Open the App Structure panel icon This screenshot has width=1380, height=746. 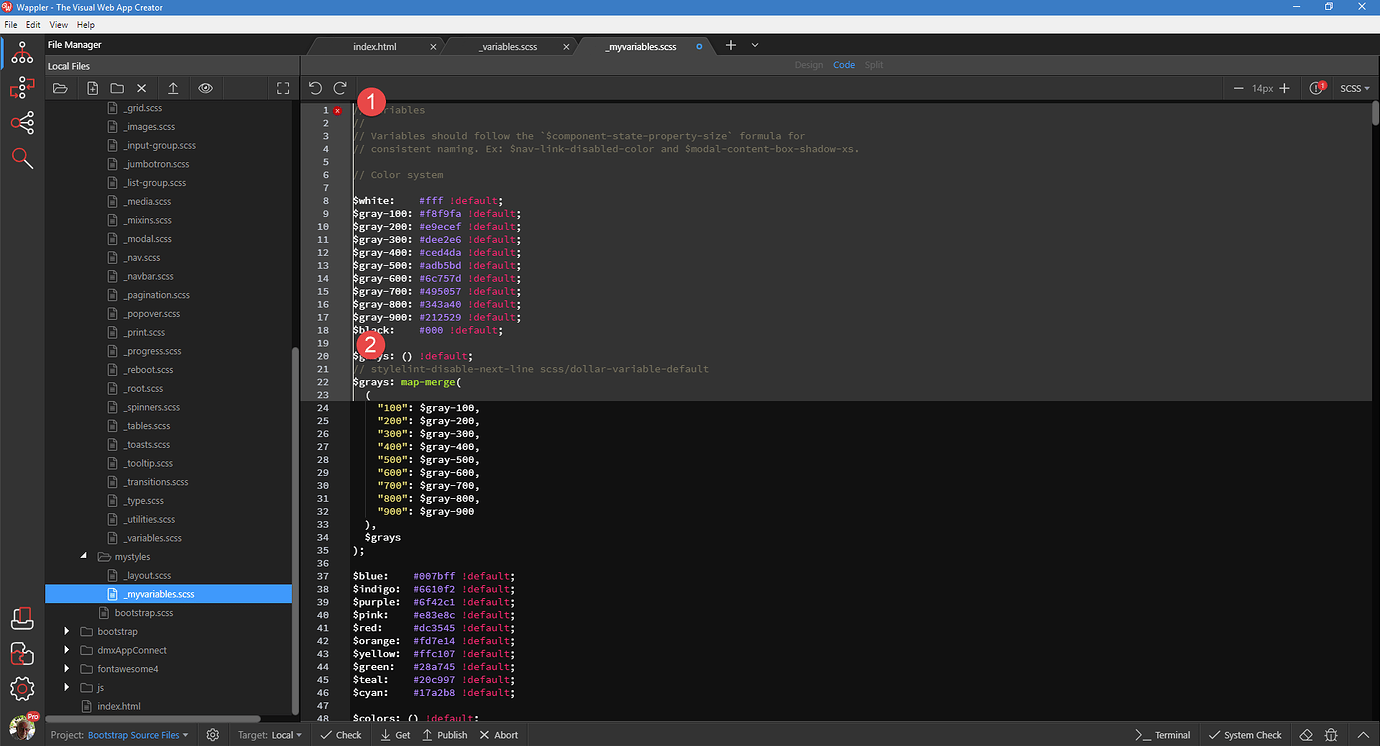[x=22, y=53]
